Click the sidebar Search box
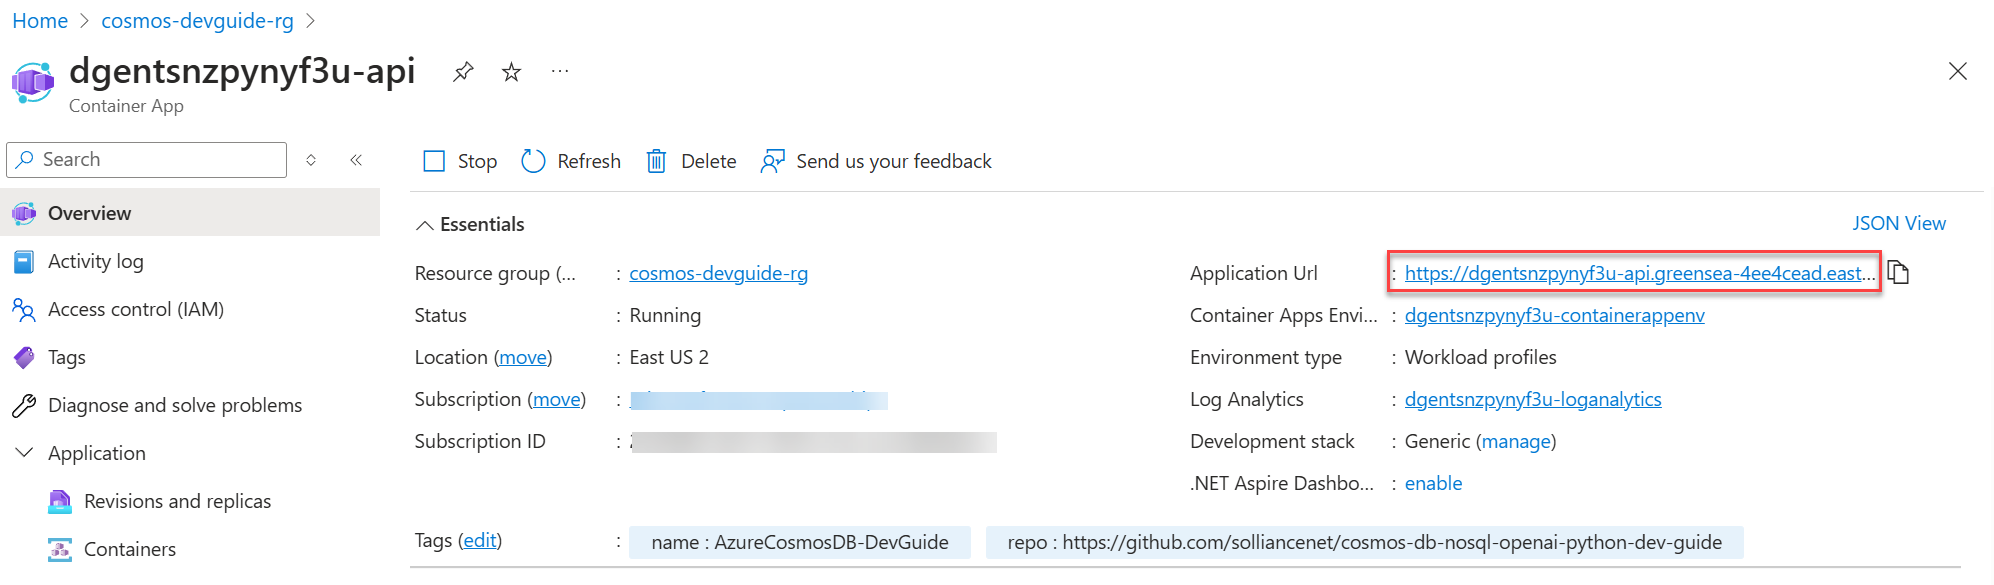Image resolution: width=1994 pixels, height=585 pixels. pyautogui.click(x=147, y=160)
